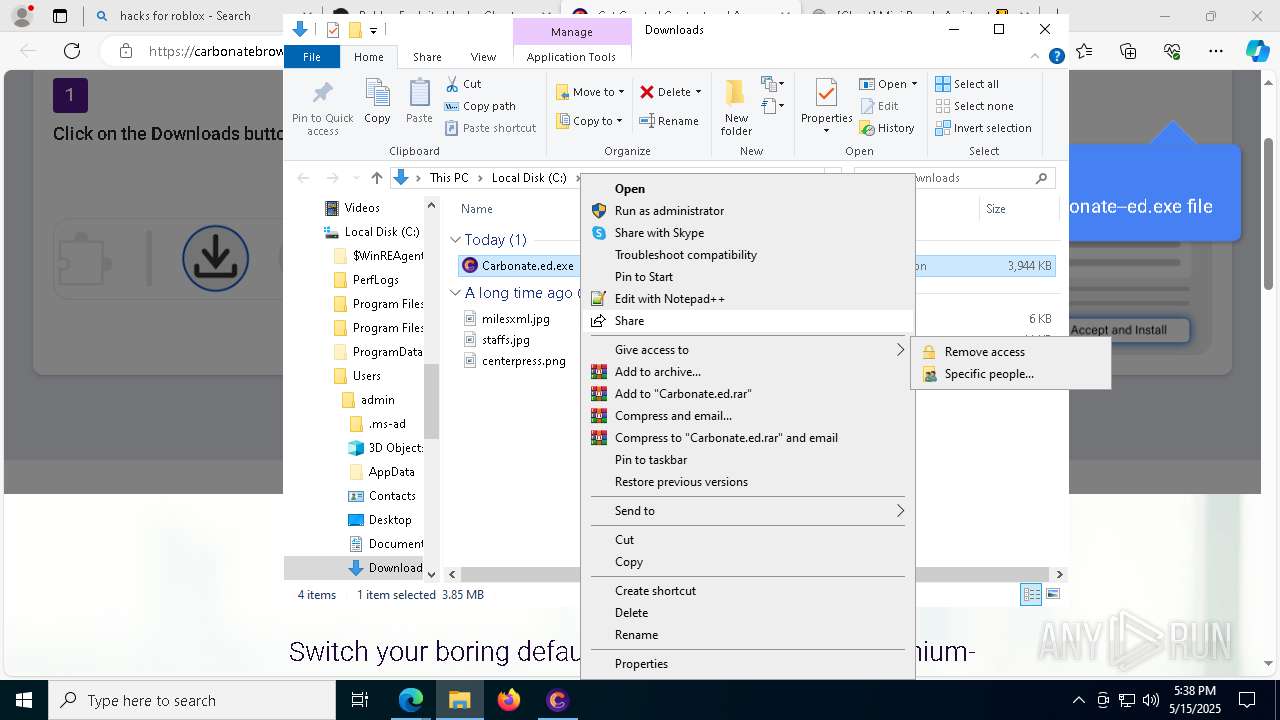Open the File ribbon tab
This screenshot has height=720, width=1280.
click(312, 57)
